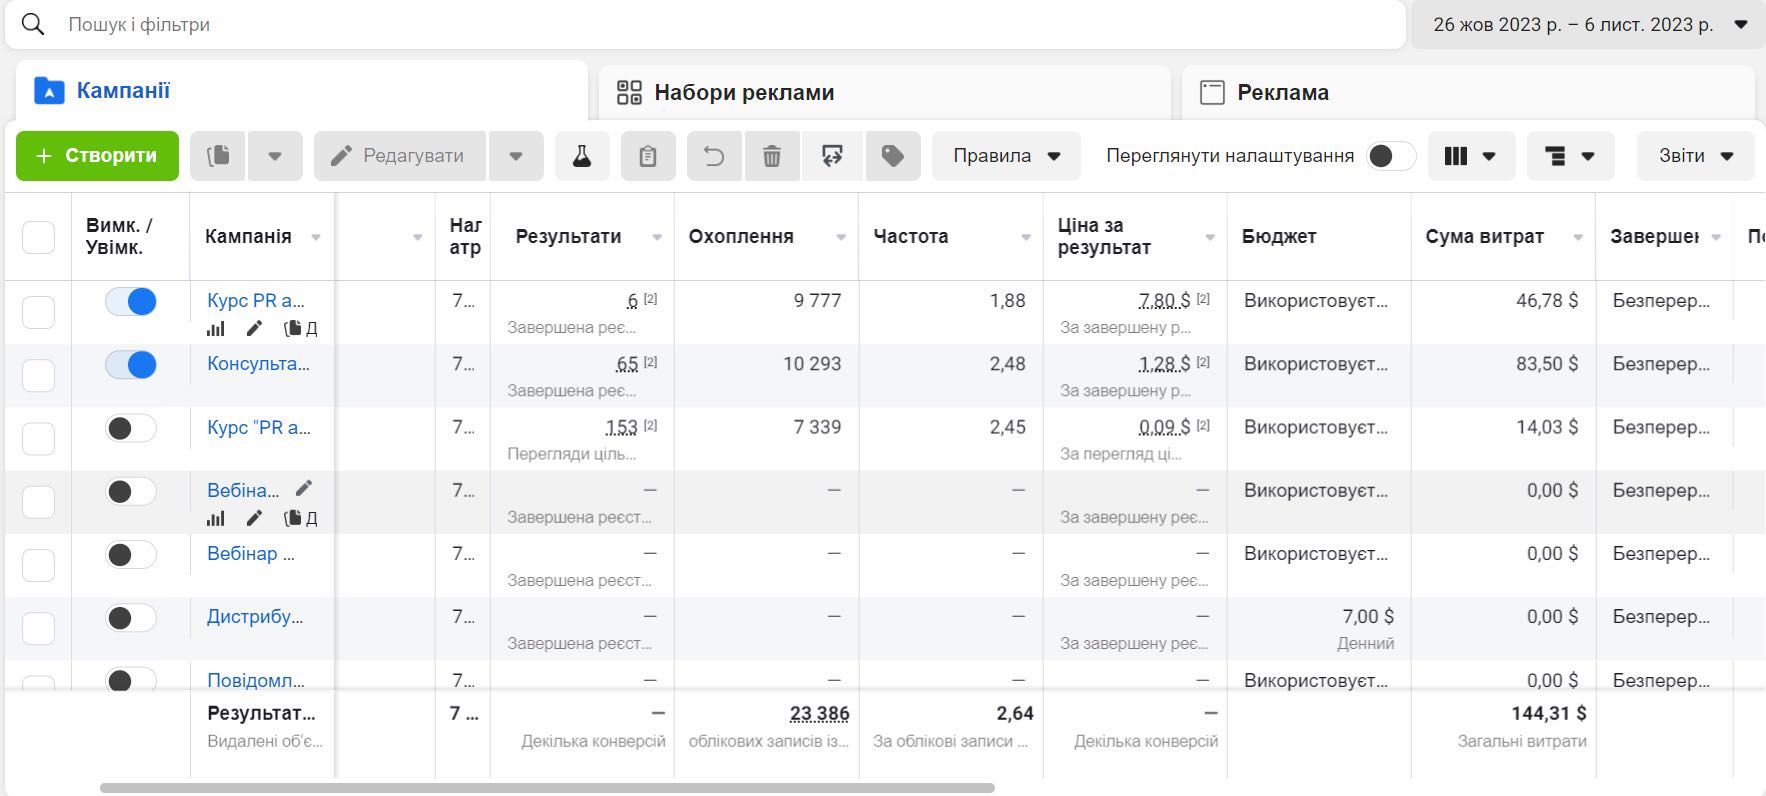Open the Повідомл... campaign link
The width and height of the screenshot is (1766, 796).
pyautogui.click(x=256, y=680)
